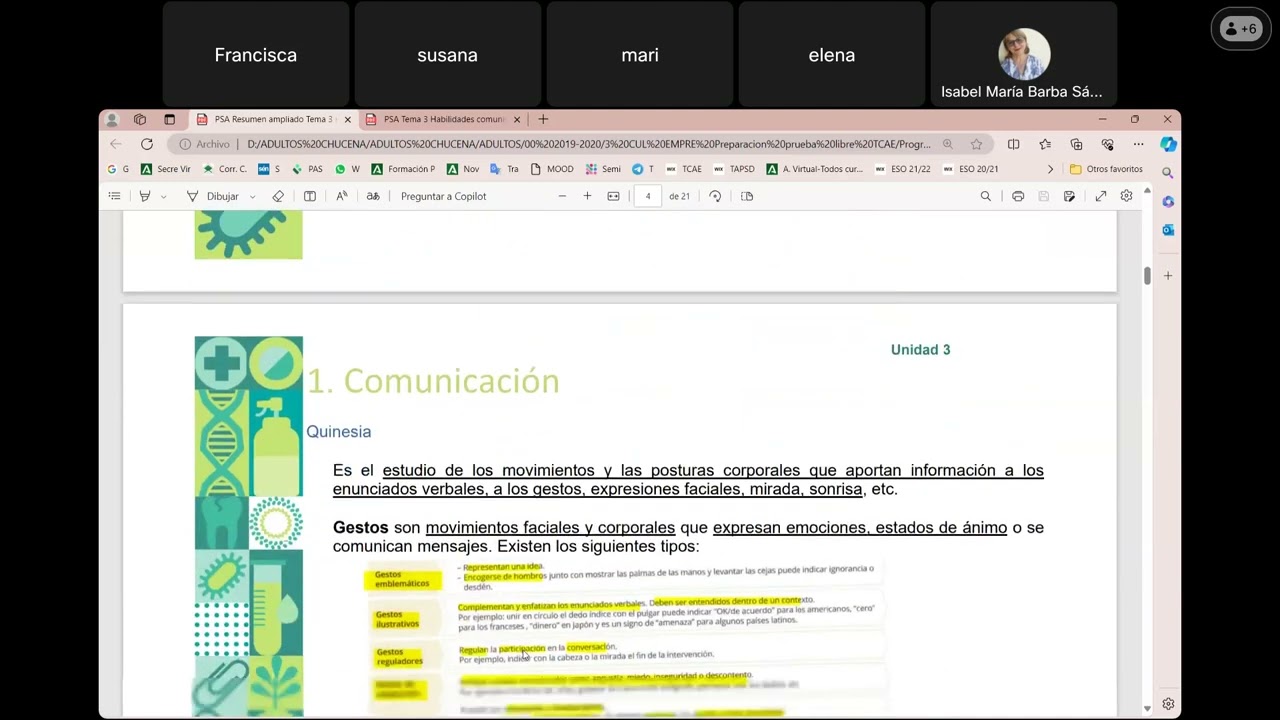Open PDF viewer settings gear
The height and width of the screenshot is (720, 1280).
(1127, 196)
